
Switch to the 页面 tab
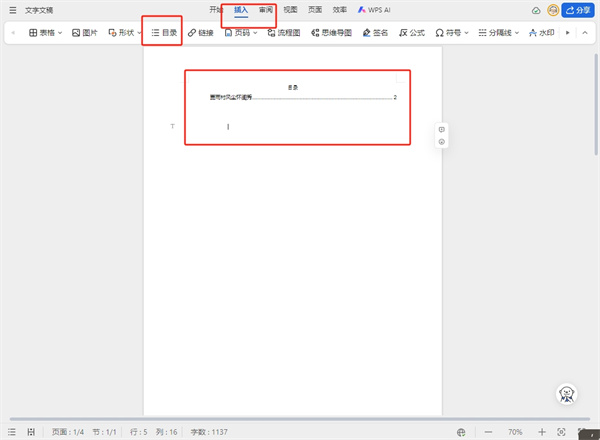click(x=315, y=10)
